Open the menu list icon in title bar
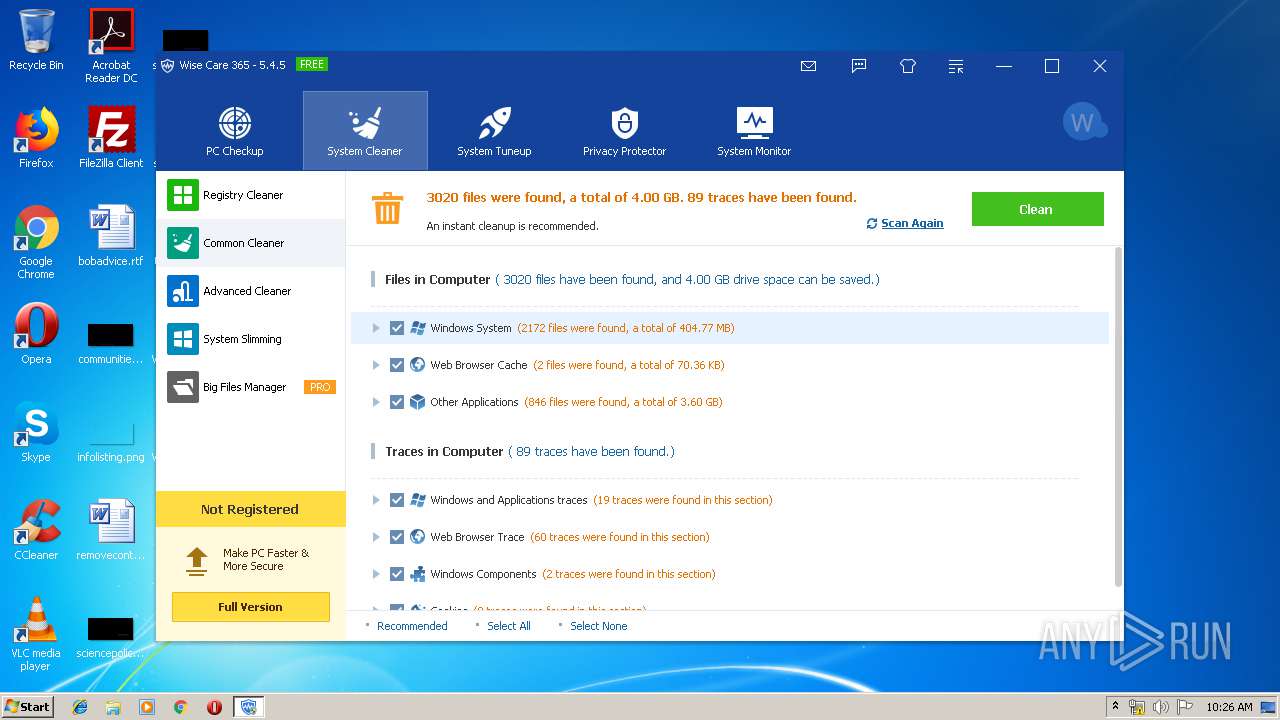 (956, 66)
